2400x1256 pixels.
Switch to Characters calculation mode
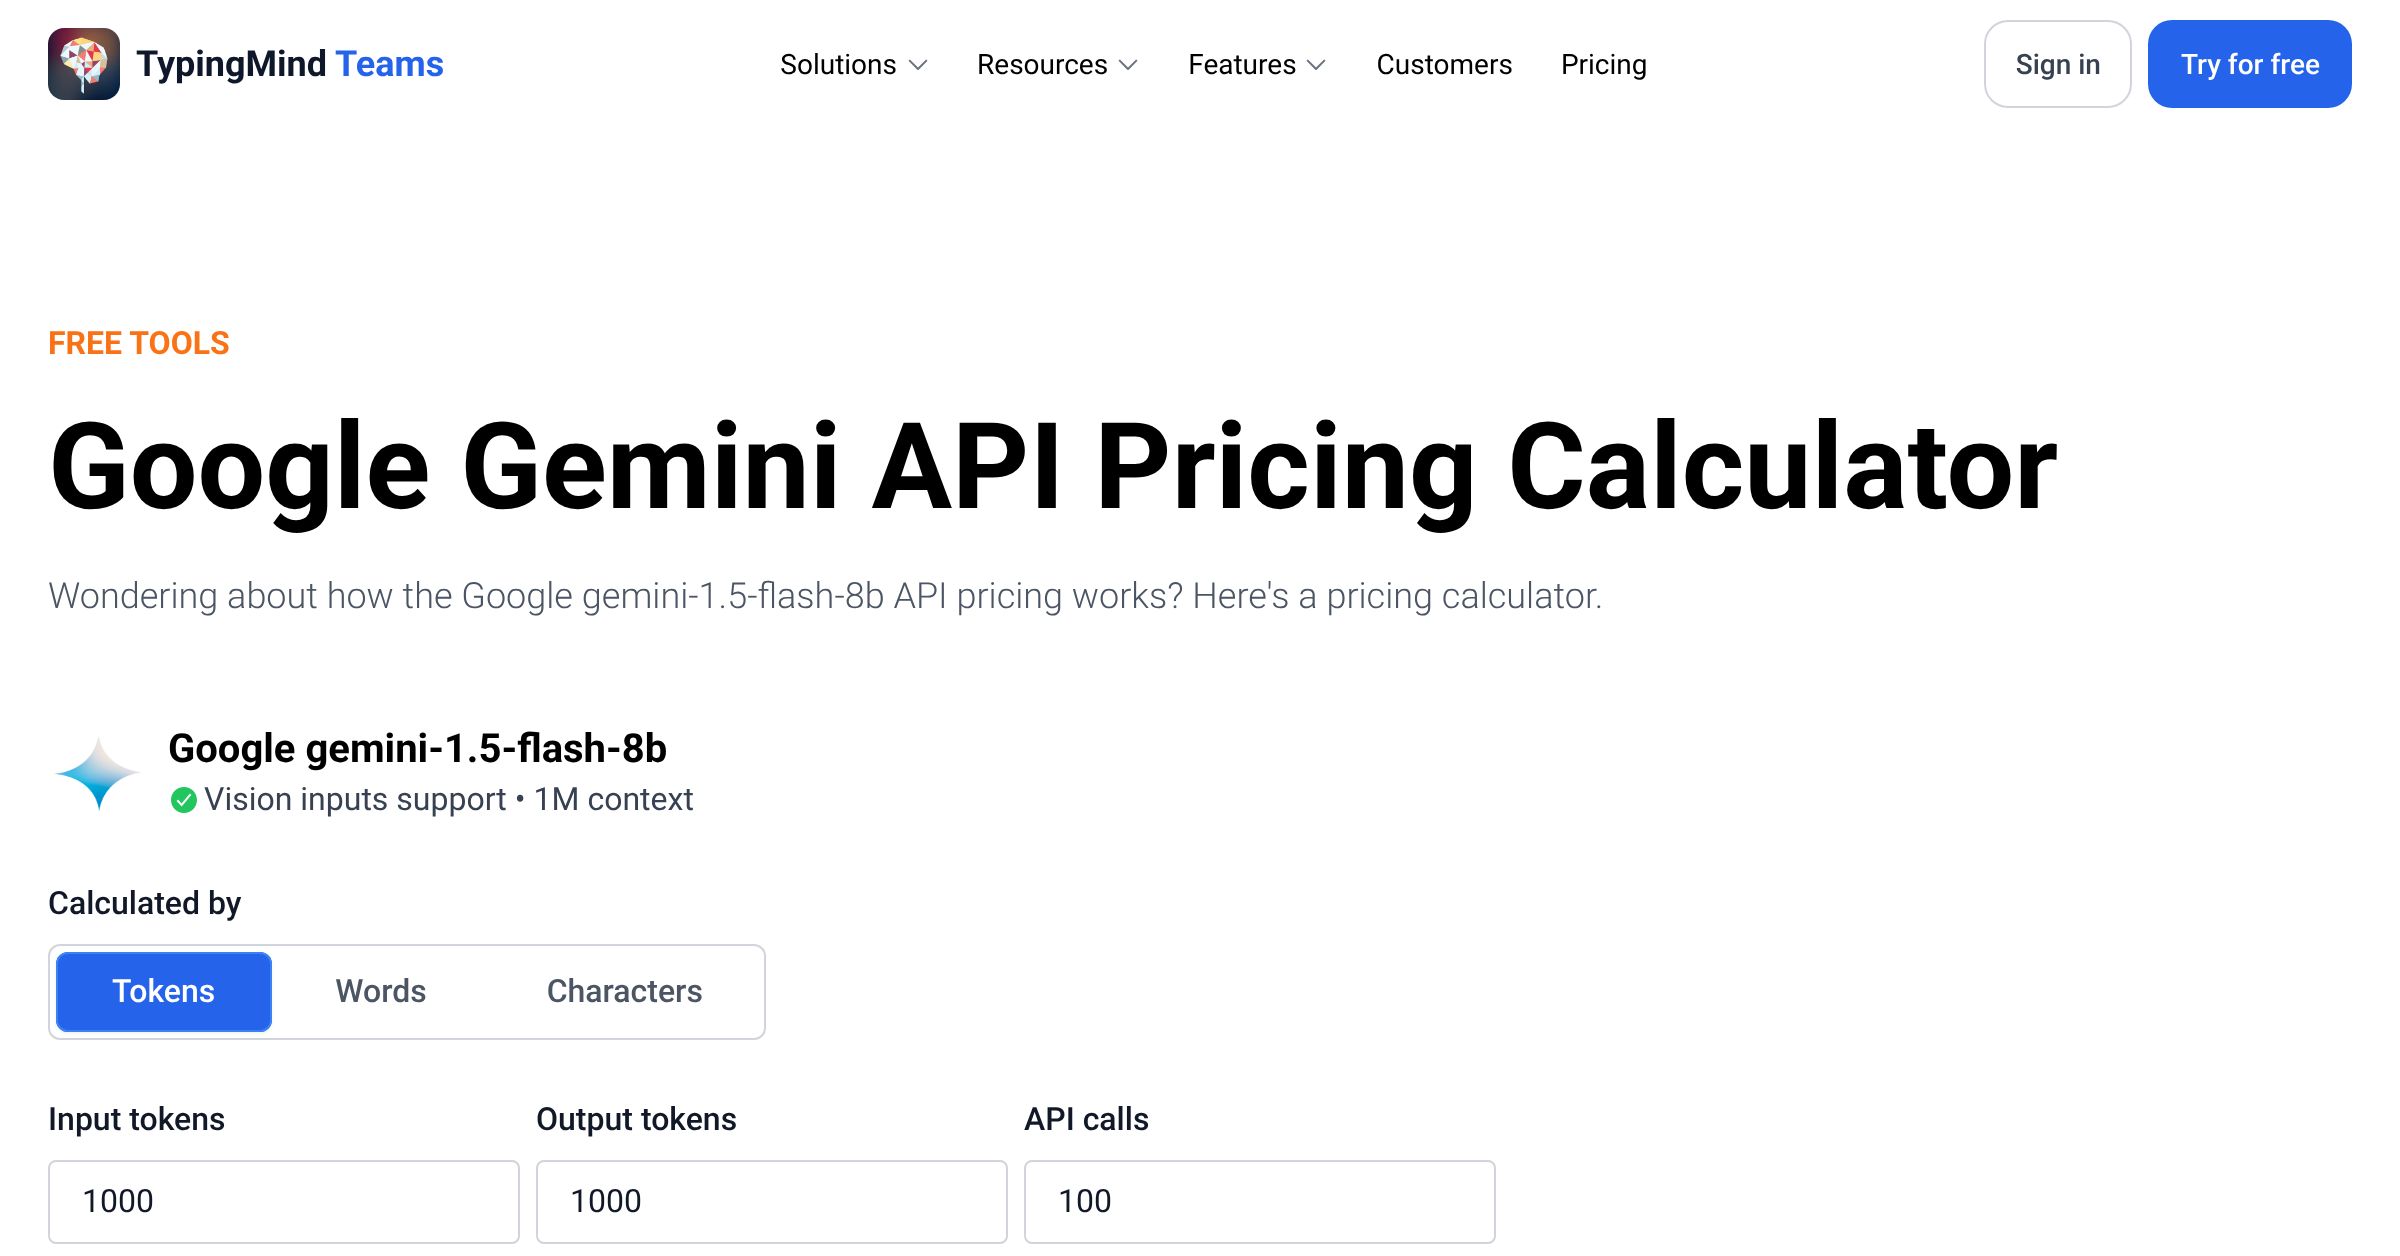[x=624, y=991]
